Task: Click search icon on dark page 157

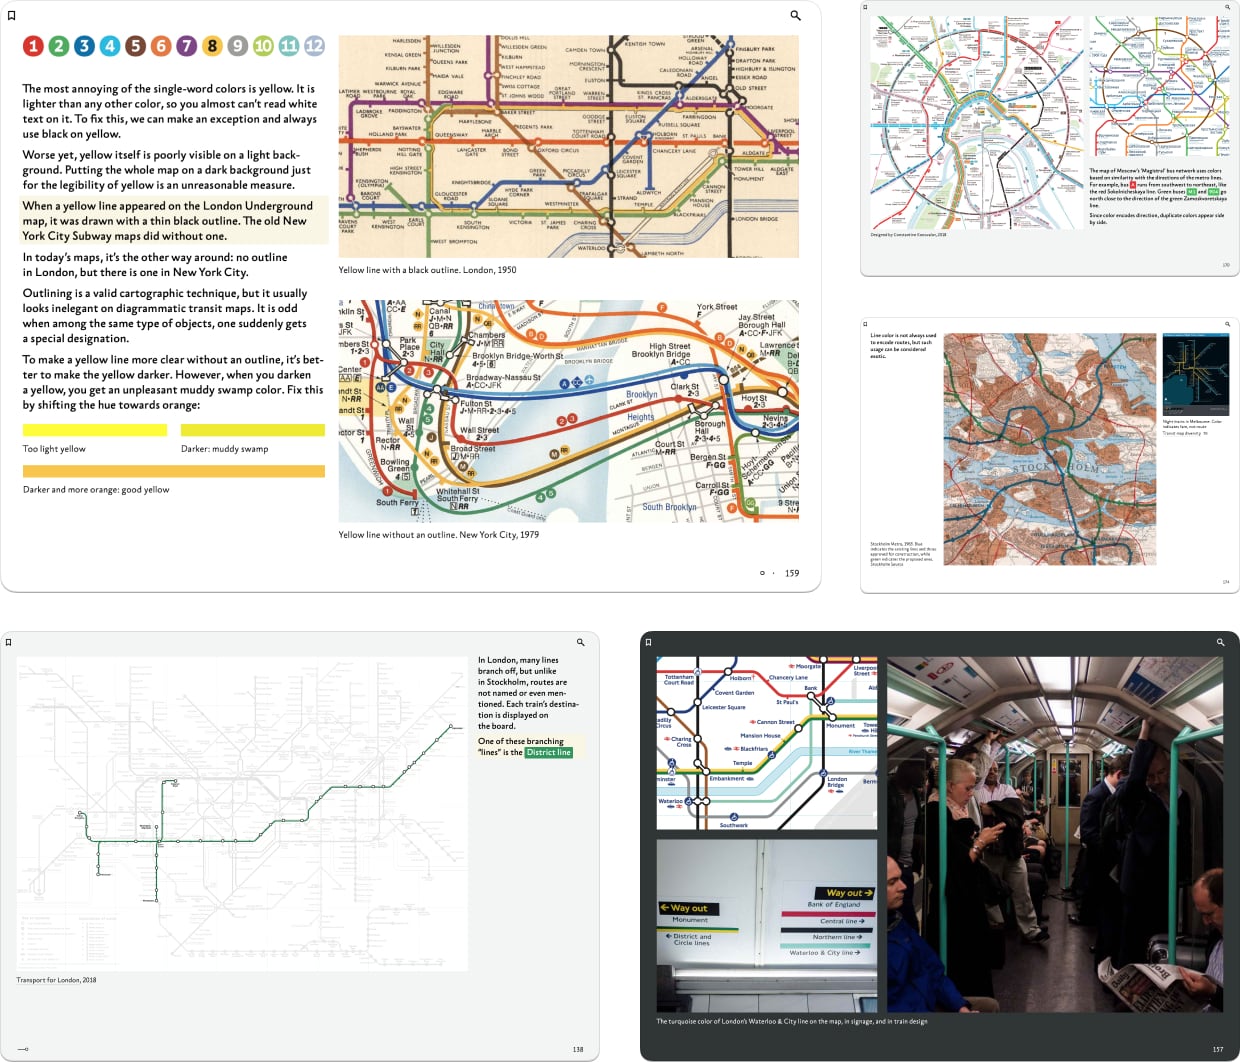Action: [1220, 642]
